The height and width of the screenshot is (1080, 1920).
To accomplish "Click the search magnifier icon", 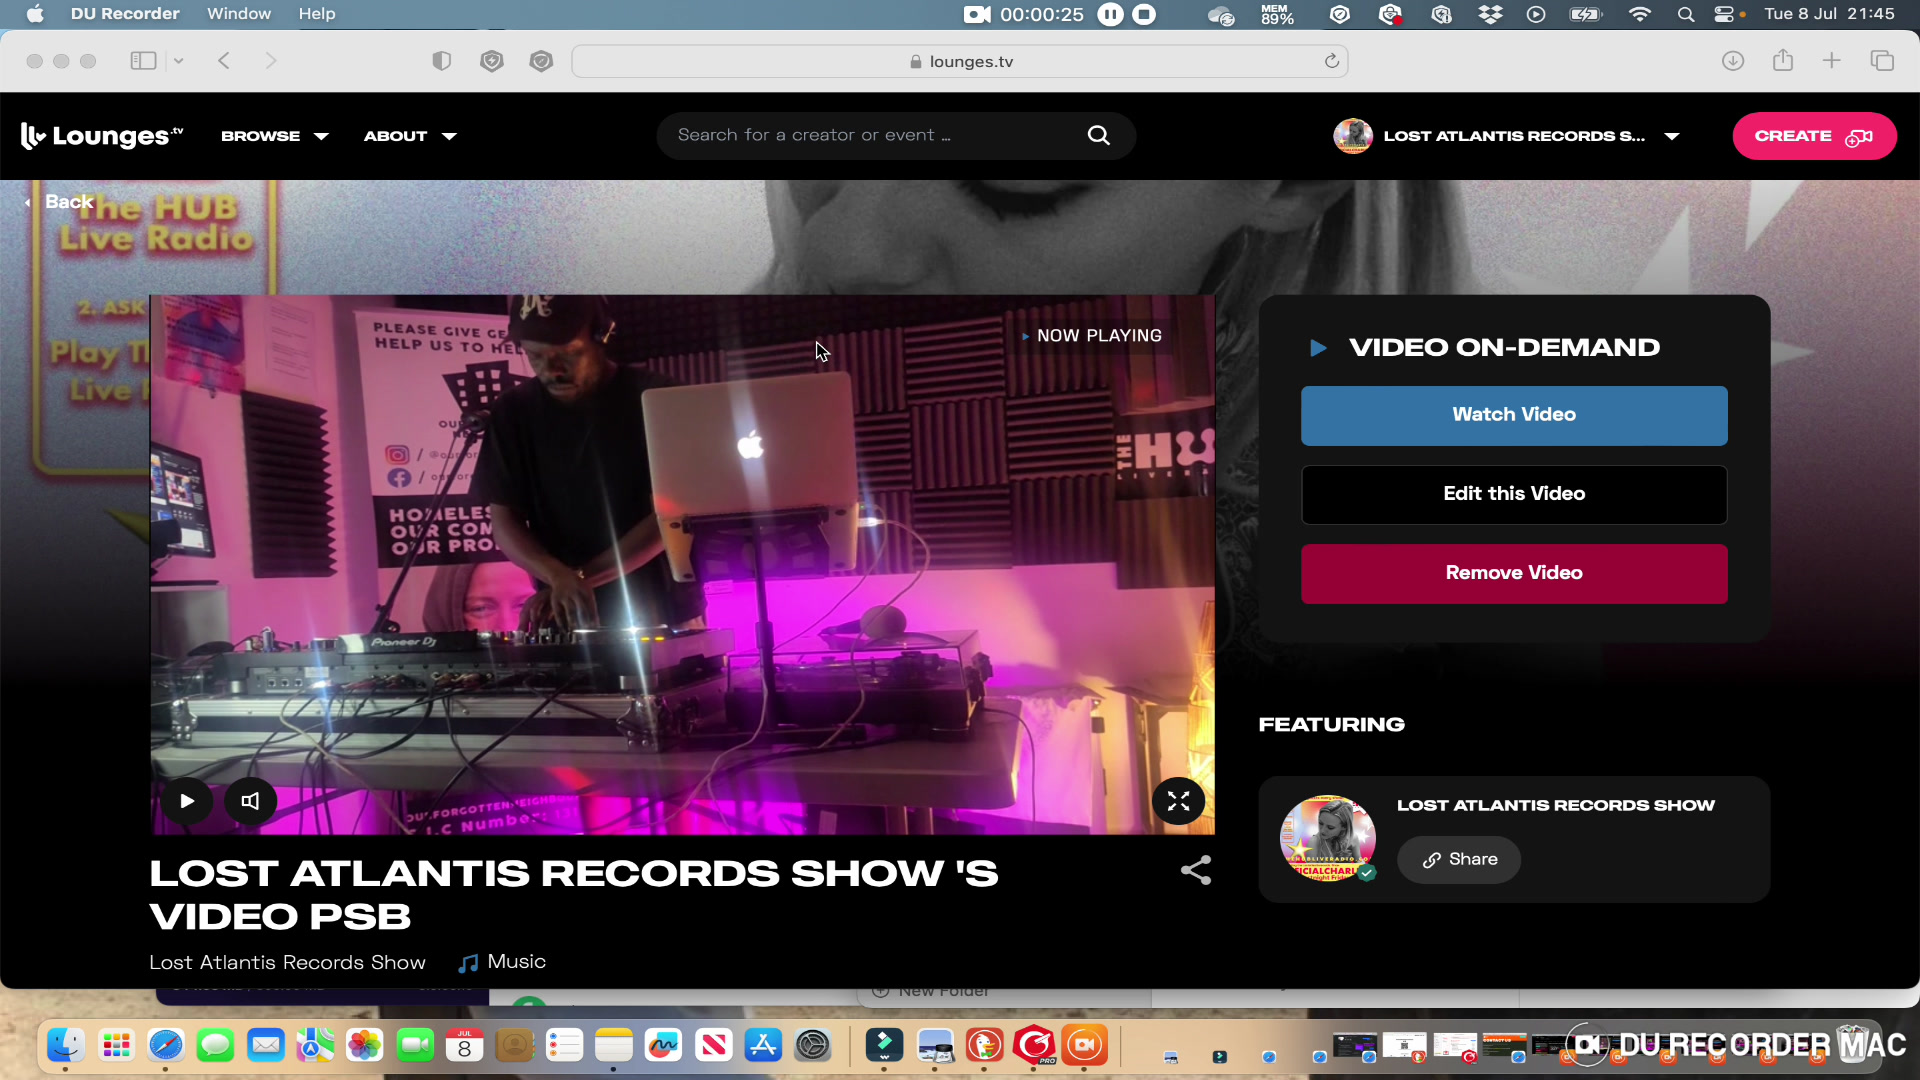I will click(x=1099, y=135).
